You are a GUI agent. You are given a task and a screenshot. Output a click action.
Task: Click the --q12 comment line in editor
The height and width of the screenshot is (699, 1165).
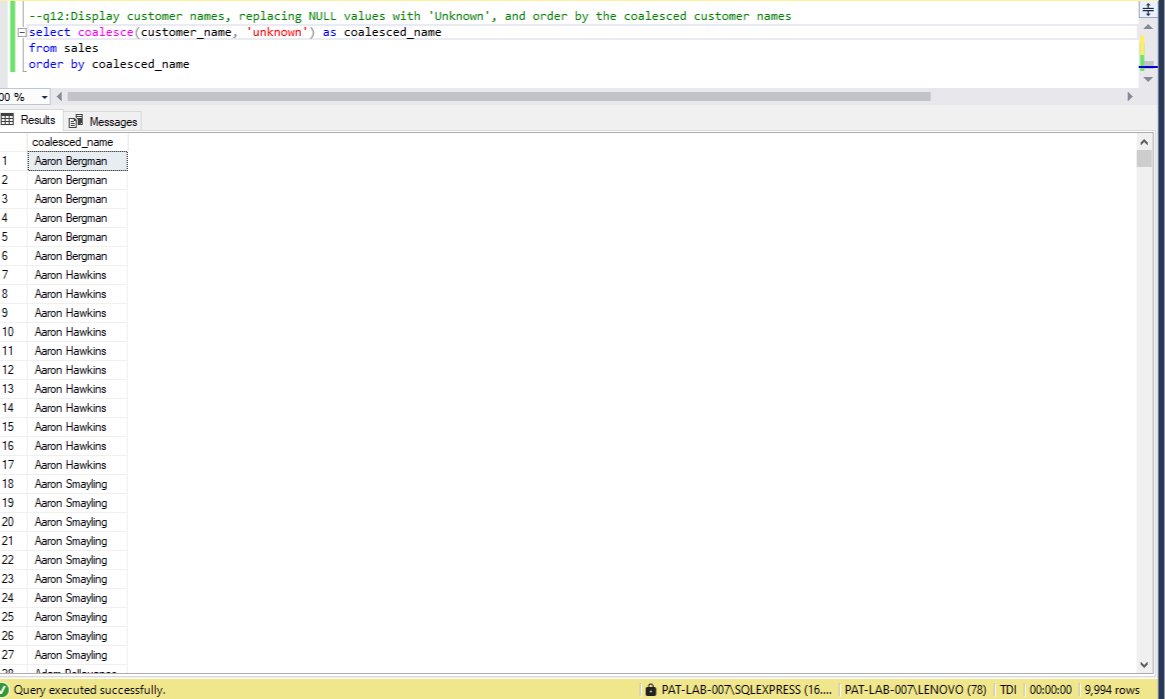pyautogui.click(x=410, y=16)
